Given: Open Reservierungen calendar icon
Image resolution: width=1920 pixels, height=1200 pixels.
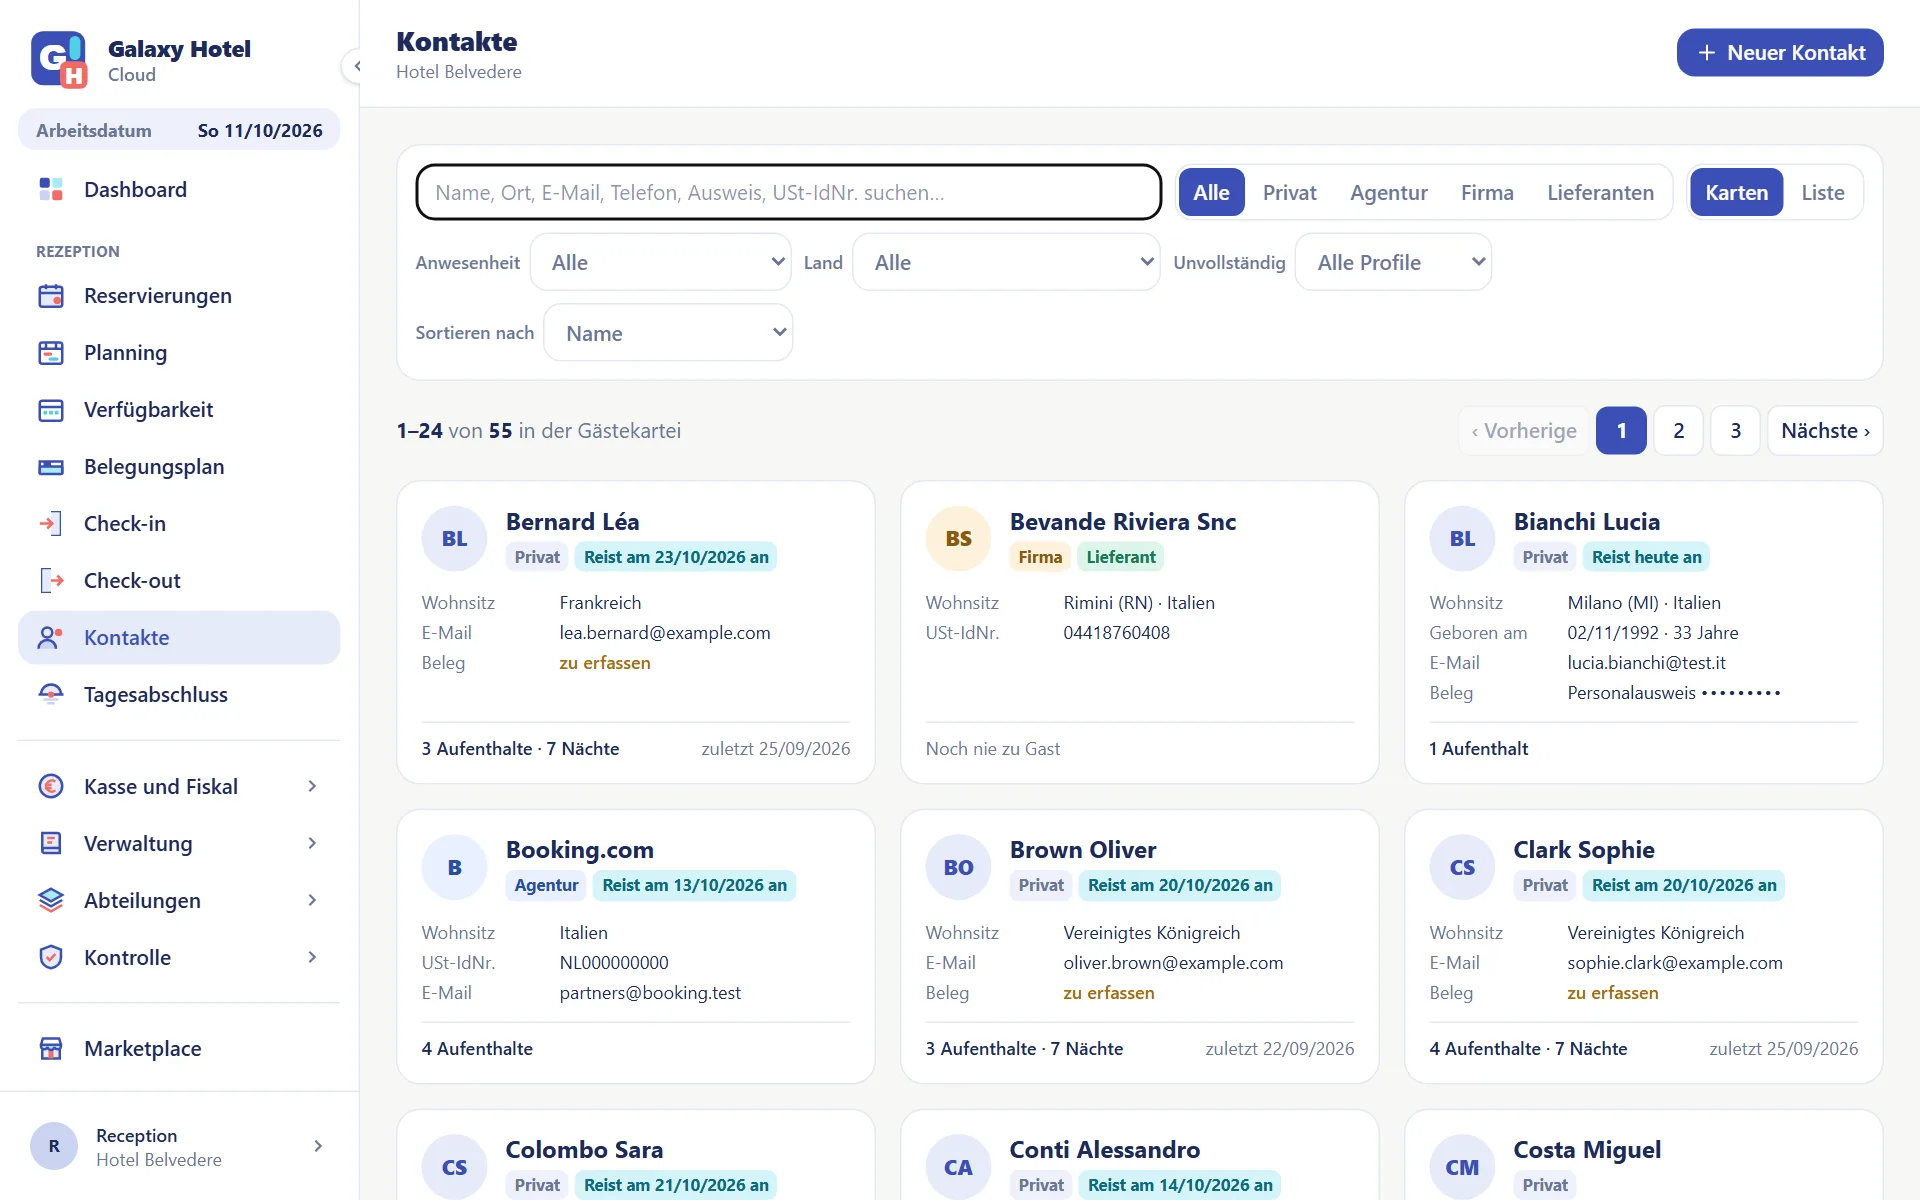Looking at the screenshot, I should pyautogui.click(x=51, y=296).
